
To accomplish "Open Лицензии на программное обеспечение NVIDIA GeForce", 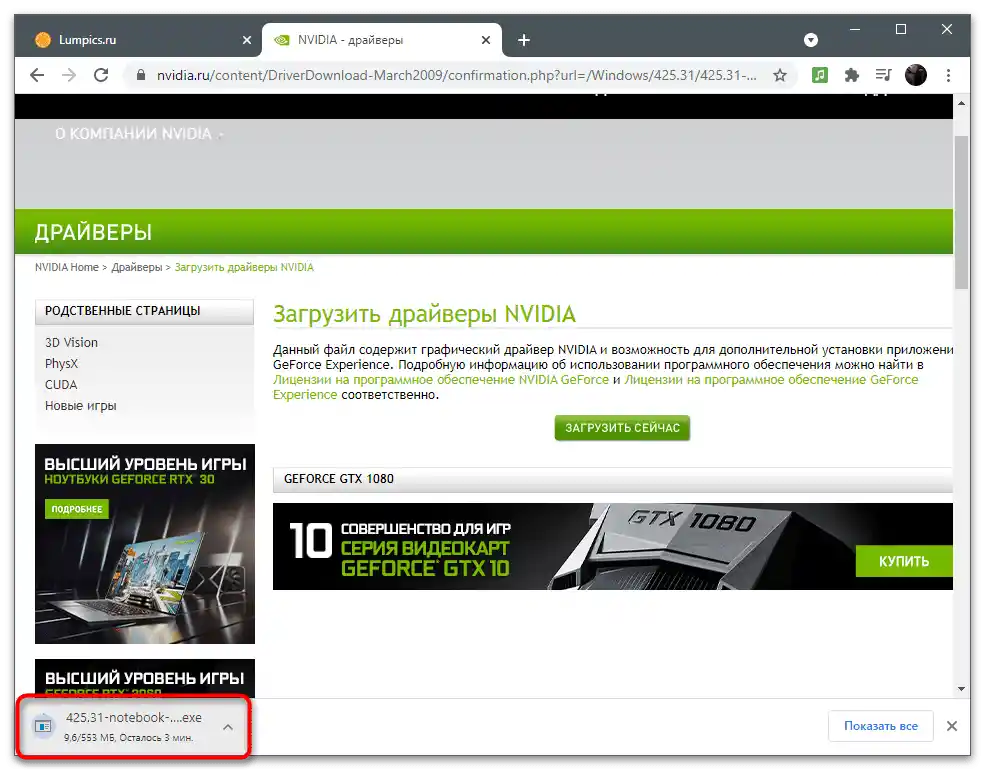I will click(x=440, y=379).
